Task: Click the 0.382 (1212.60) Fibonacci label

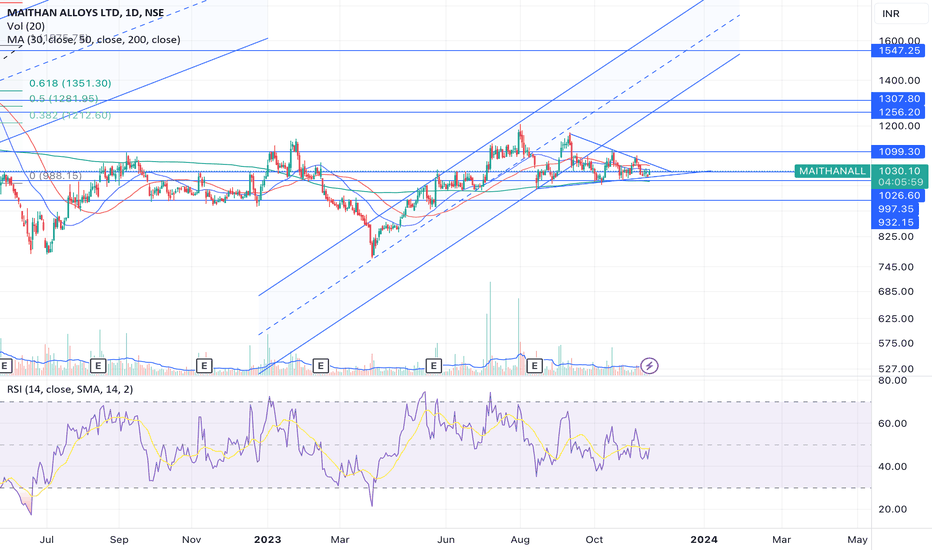Action: coord(70,115)
